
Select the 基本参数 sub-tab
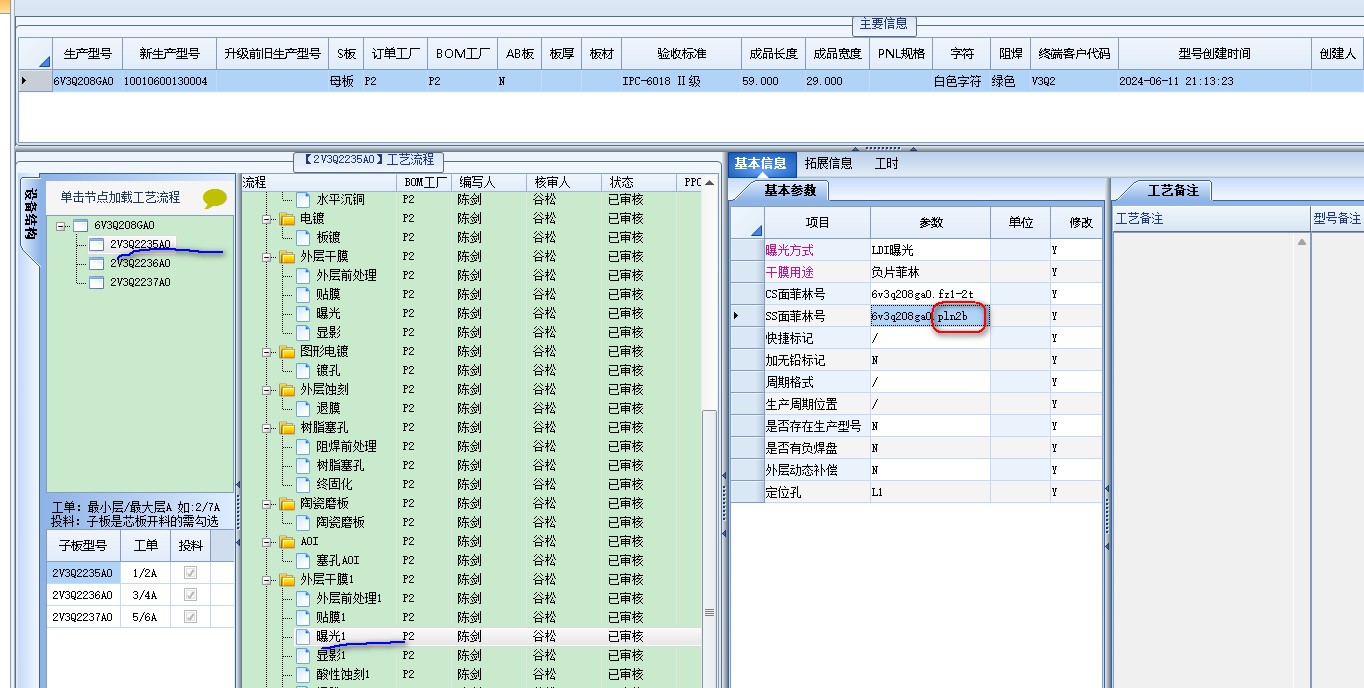(789, 190)
